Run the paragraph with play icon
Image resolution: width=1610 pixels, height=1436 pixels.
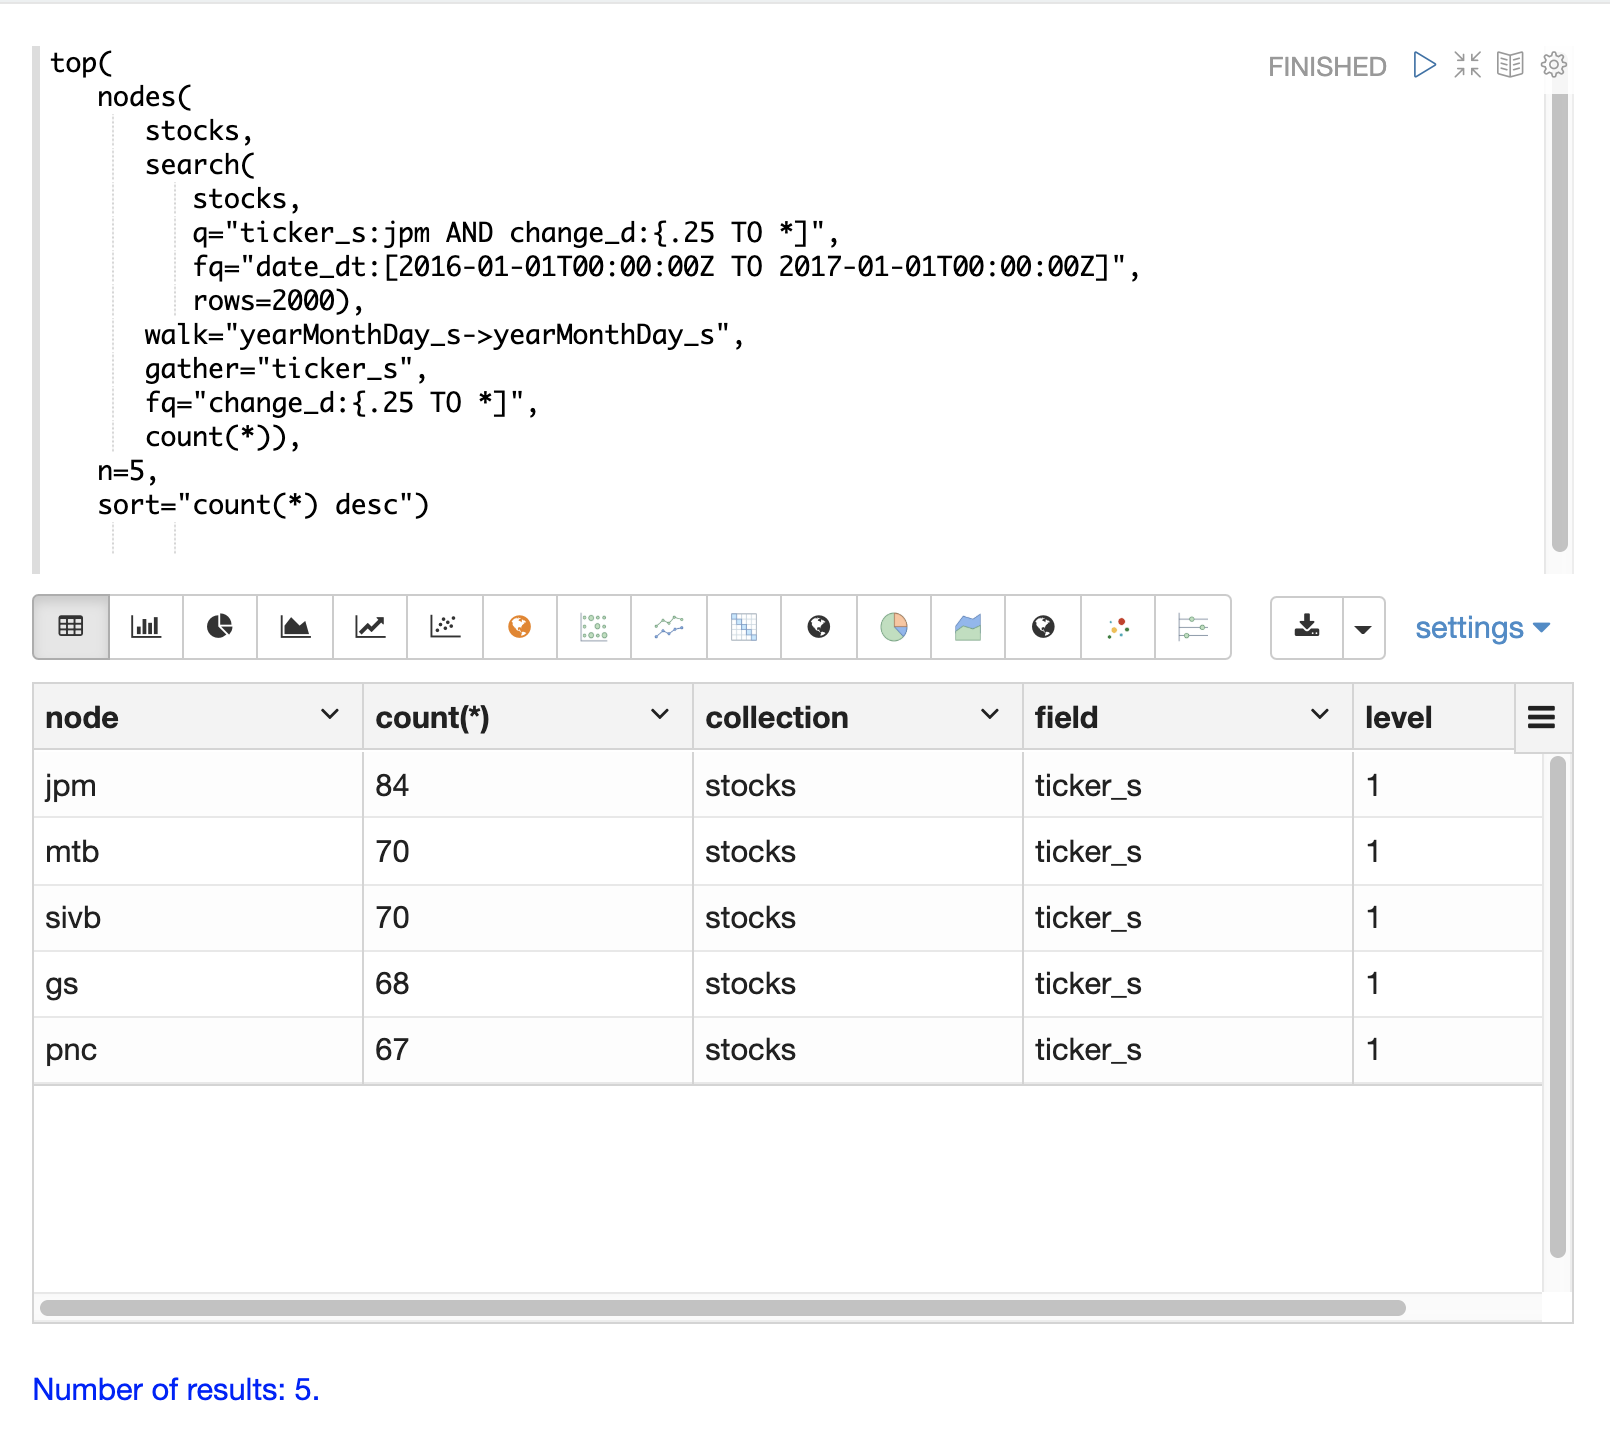(1424, 65)
